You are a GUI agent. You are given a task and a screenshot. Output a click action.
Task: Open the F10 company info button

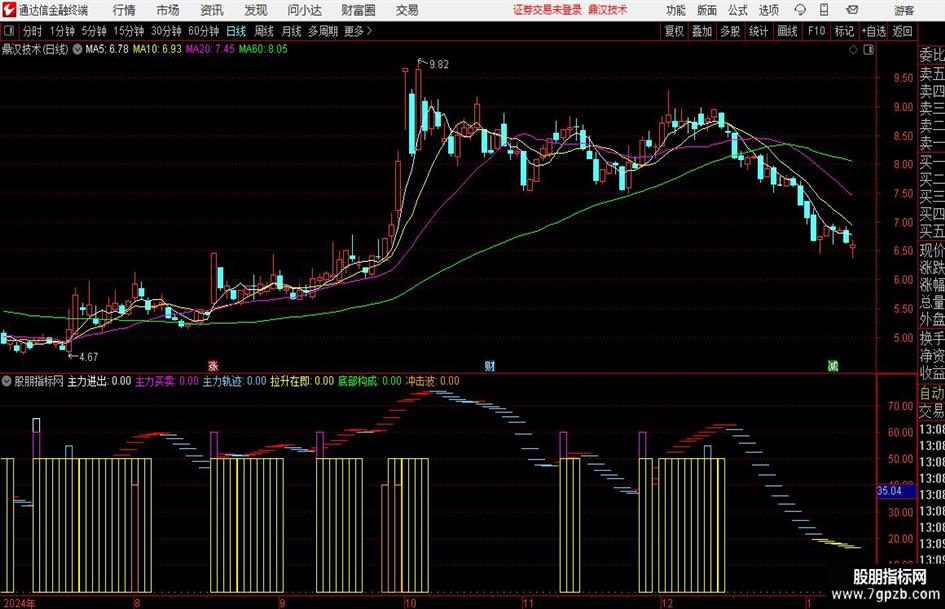[816, 31]
